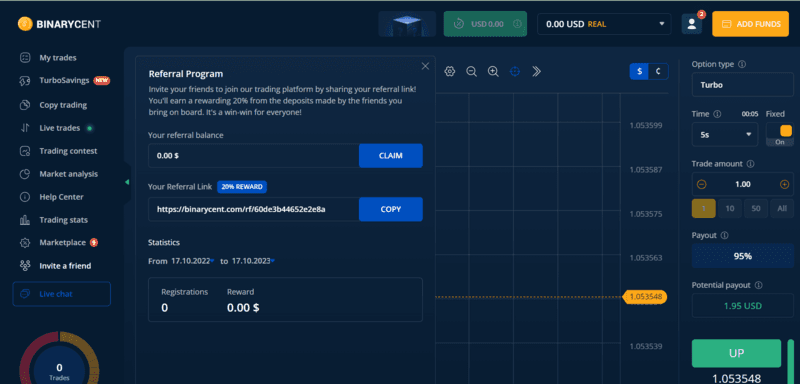
Task: Click the CLAIM button
Action: tap(391, 156)
